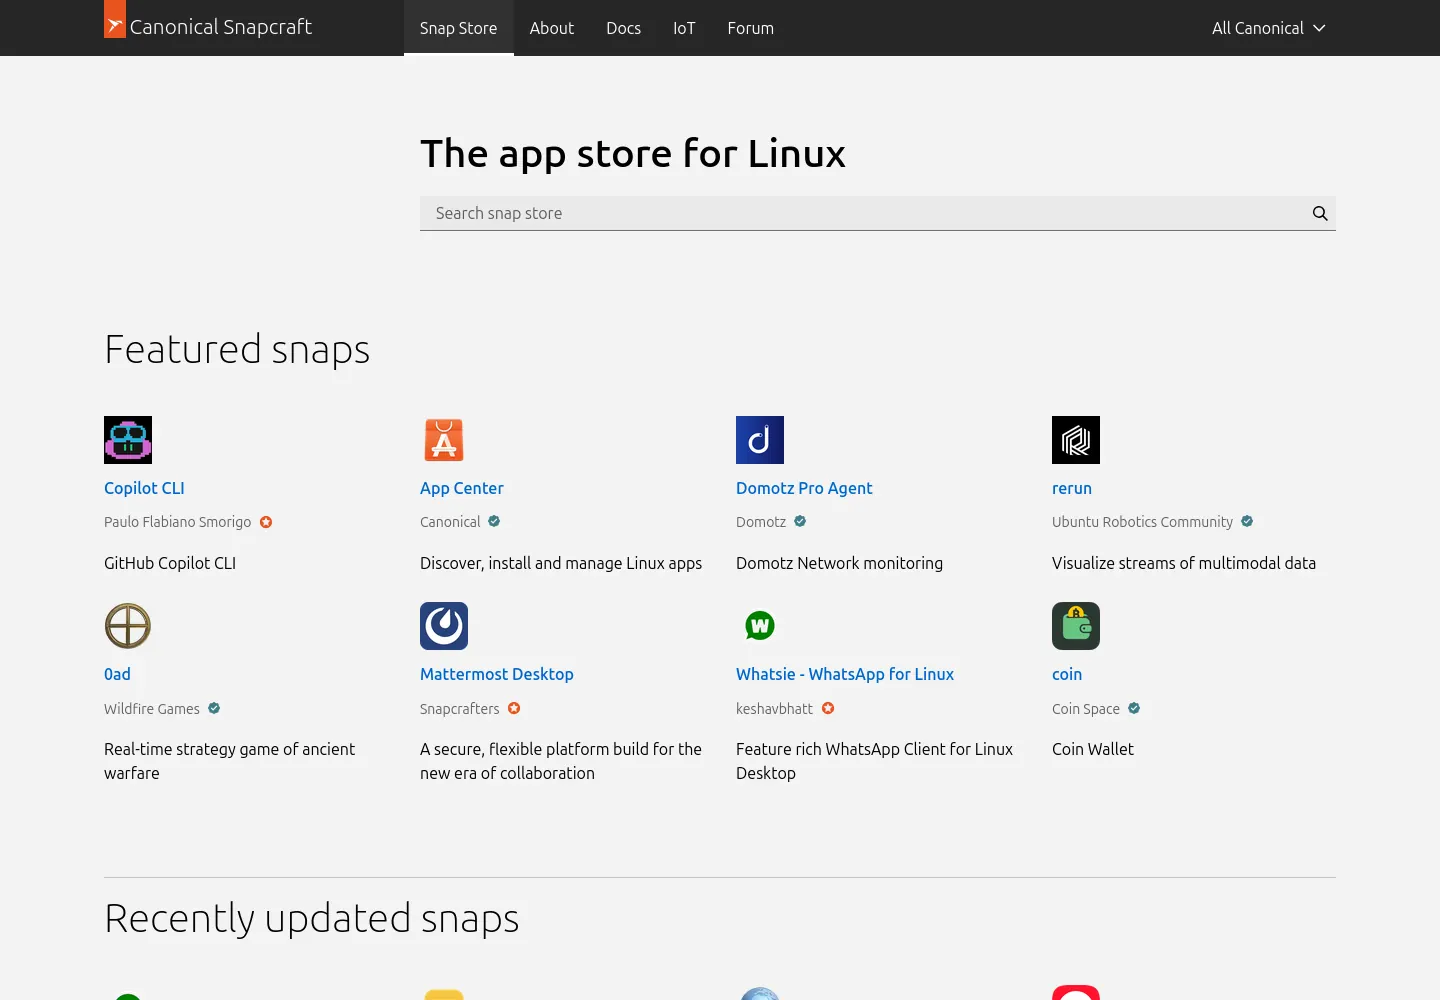Open the Forum menu item

click(750, 28)
